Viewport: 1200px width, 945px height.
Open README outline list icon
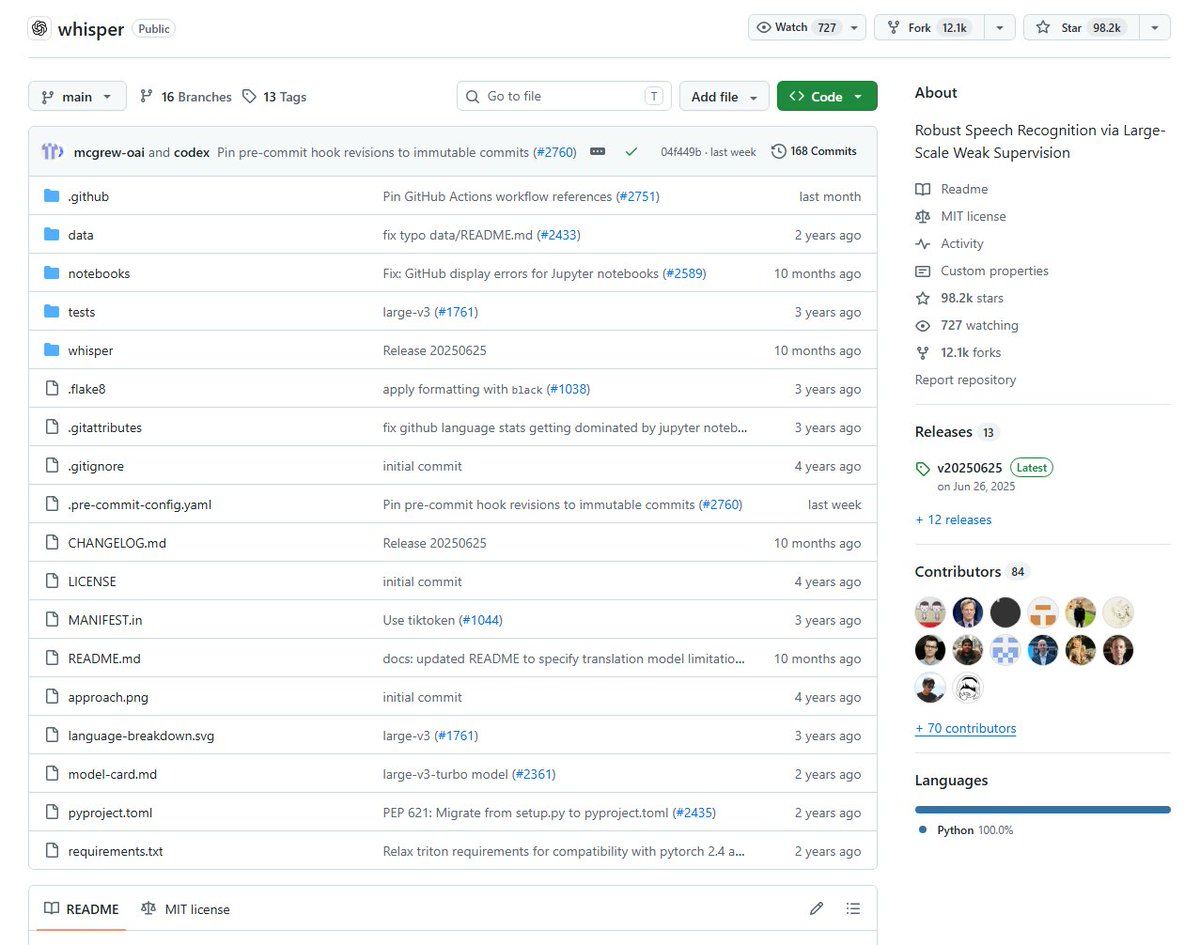coord(853,909)
